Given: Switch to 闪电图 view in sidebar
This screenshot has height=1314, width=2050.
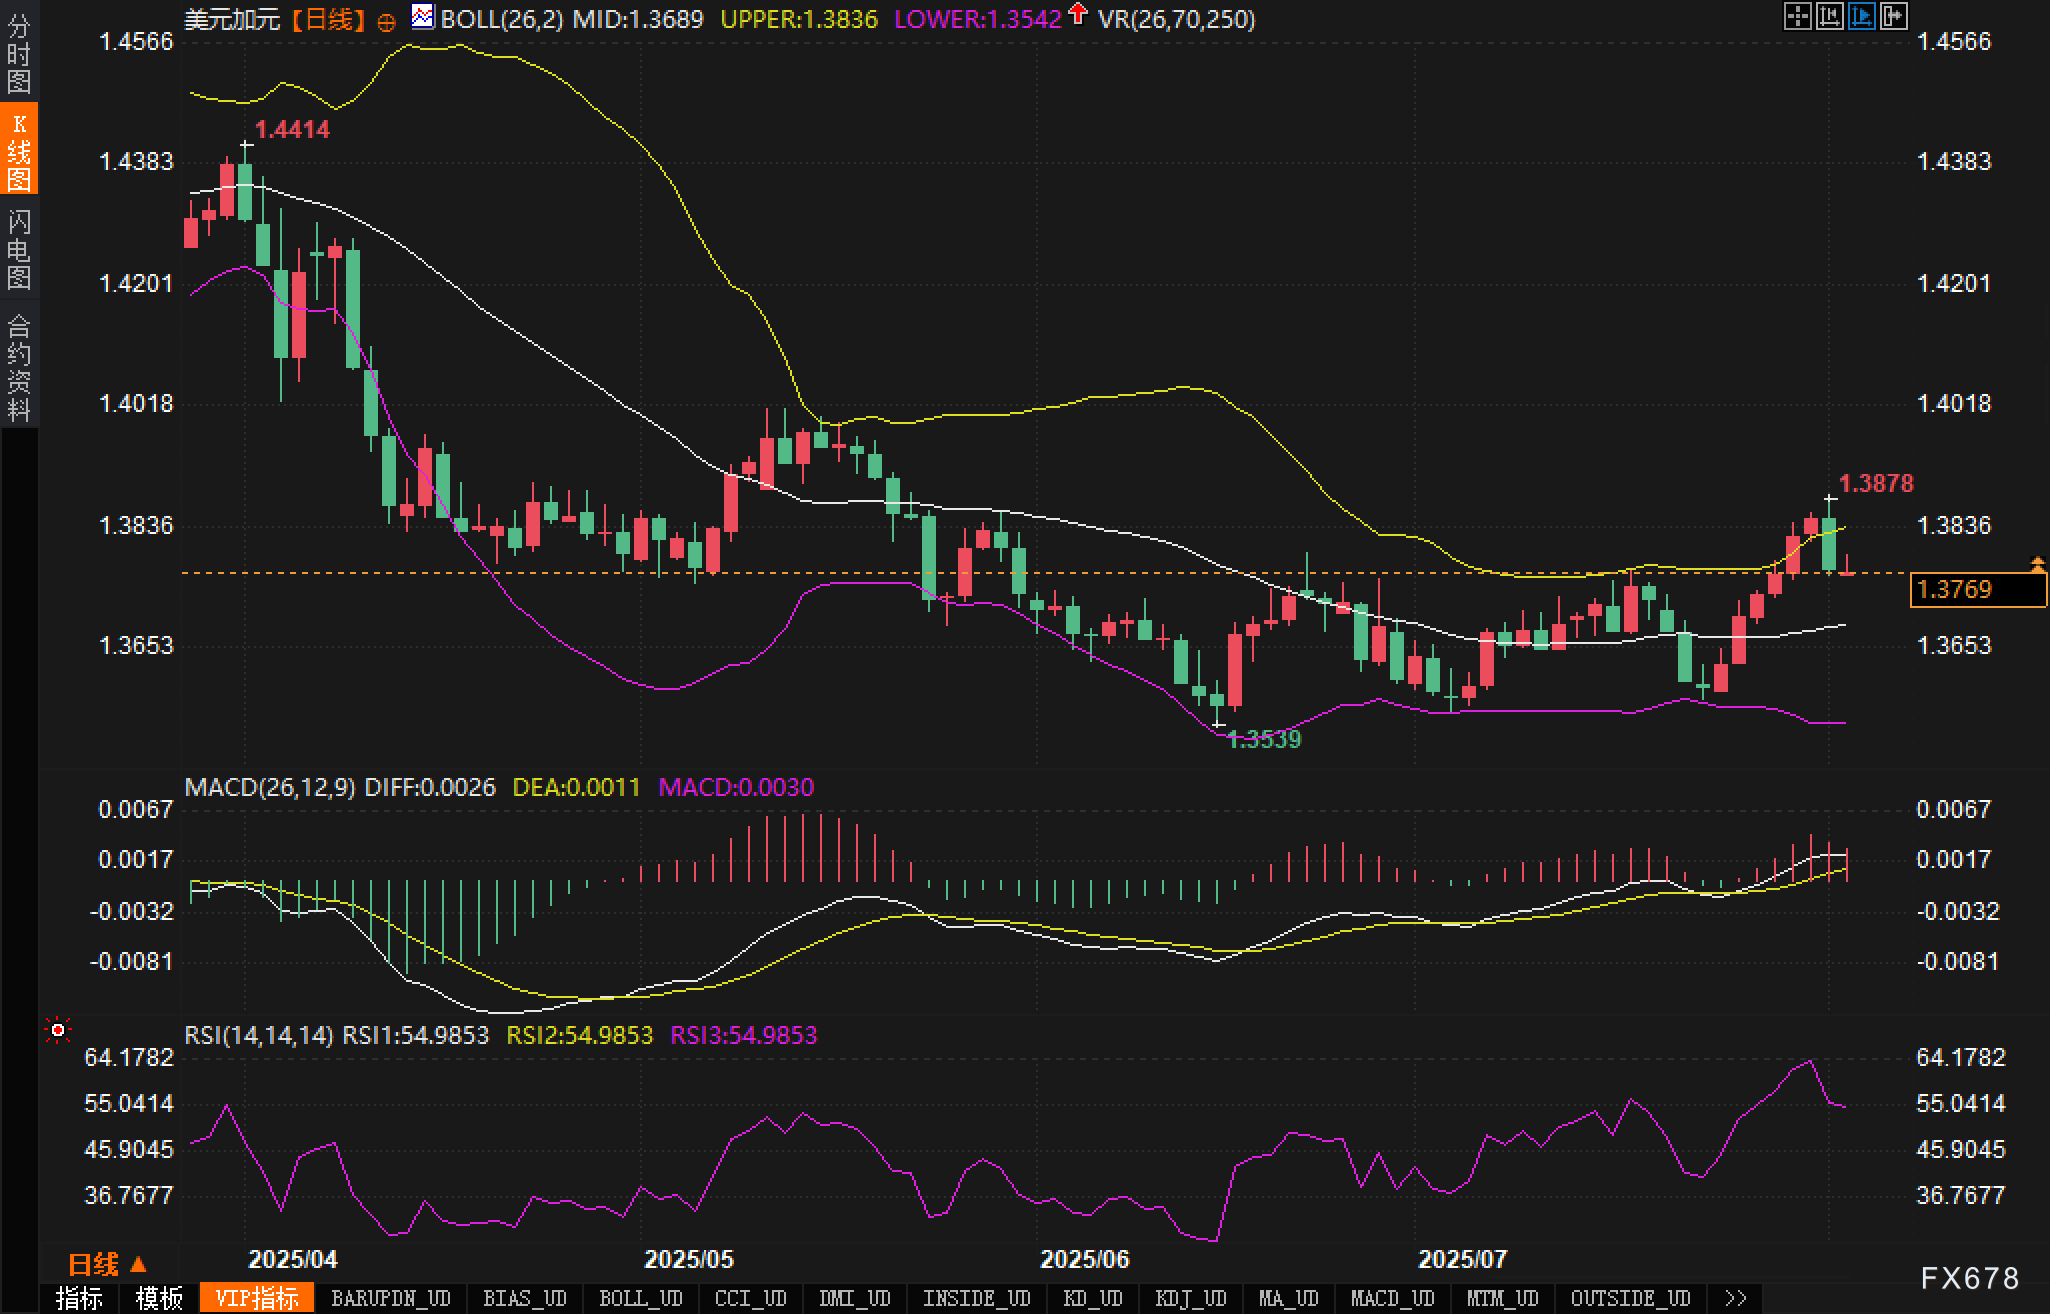Looking at the screenshot, I should (x=19, y=248).
